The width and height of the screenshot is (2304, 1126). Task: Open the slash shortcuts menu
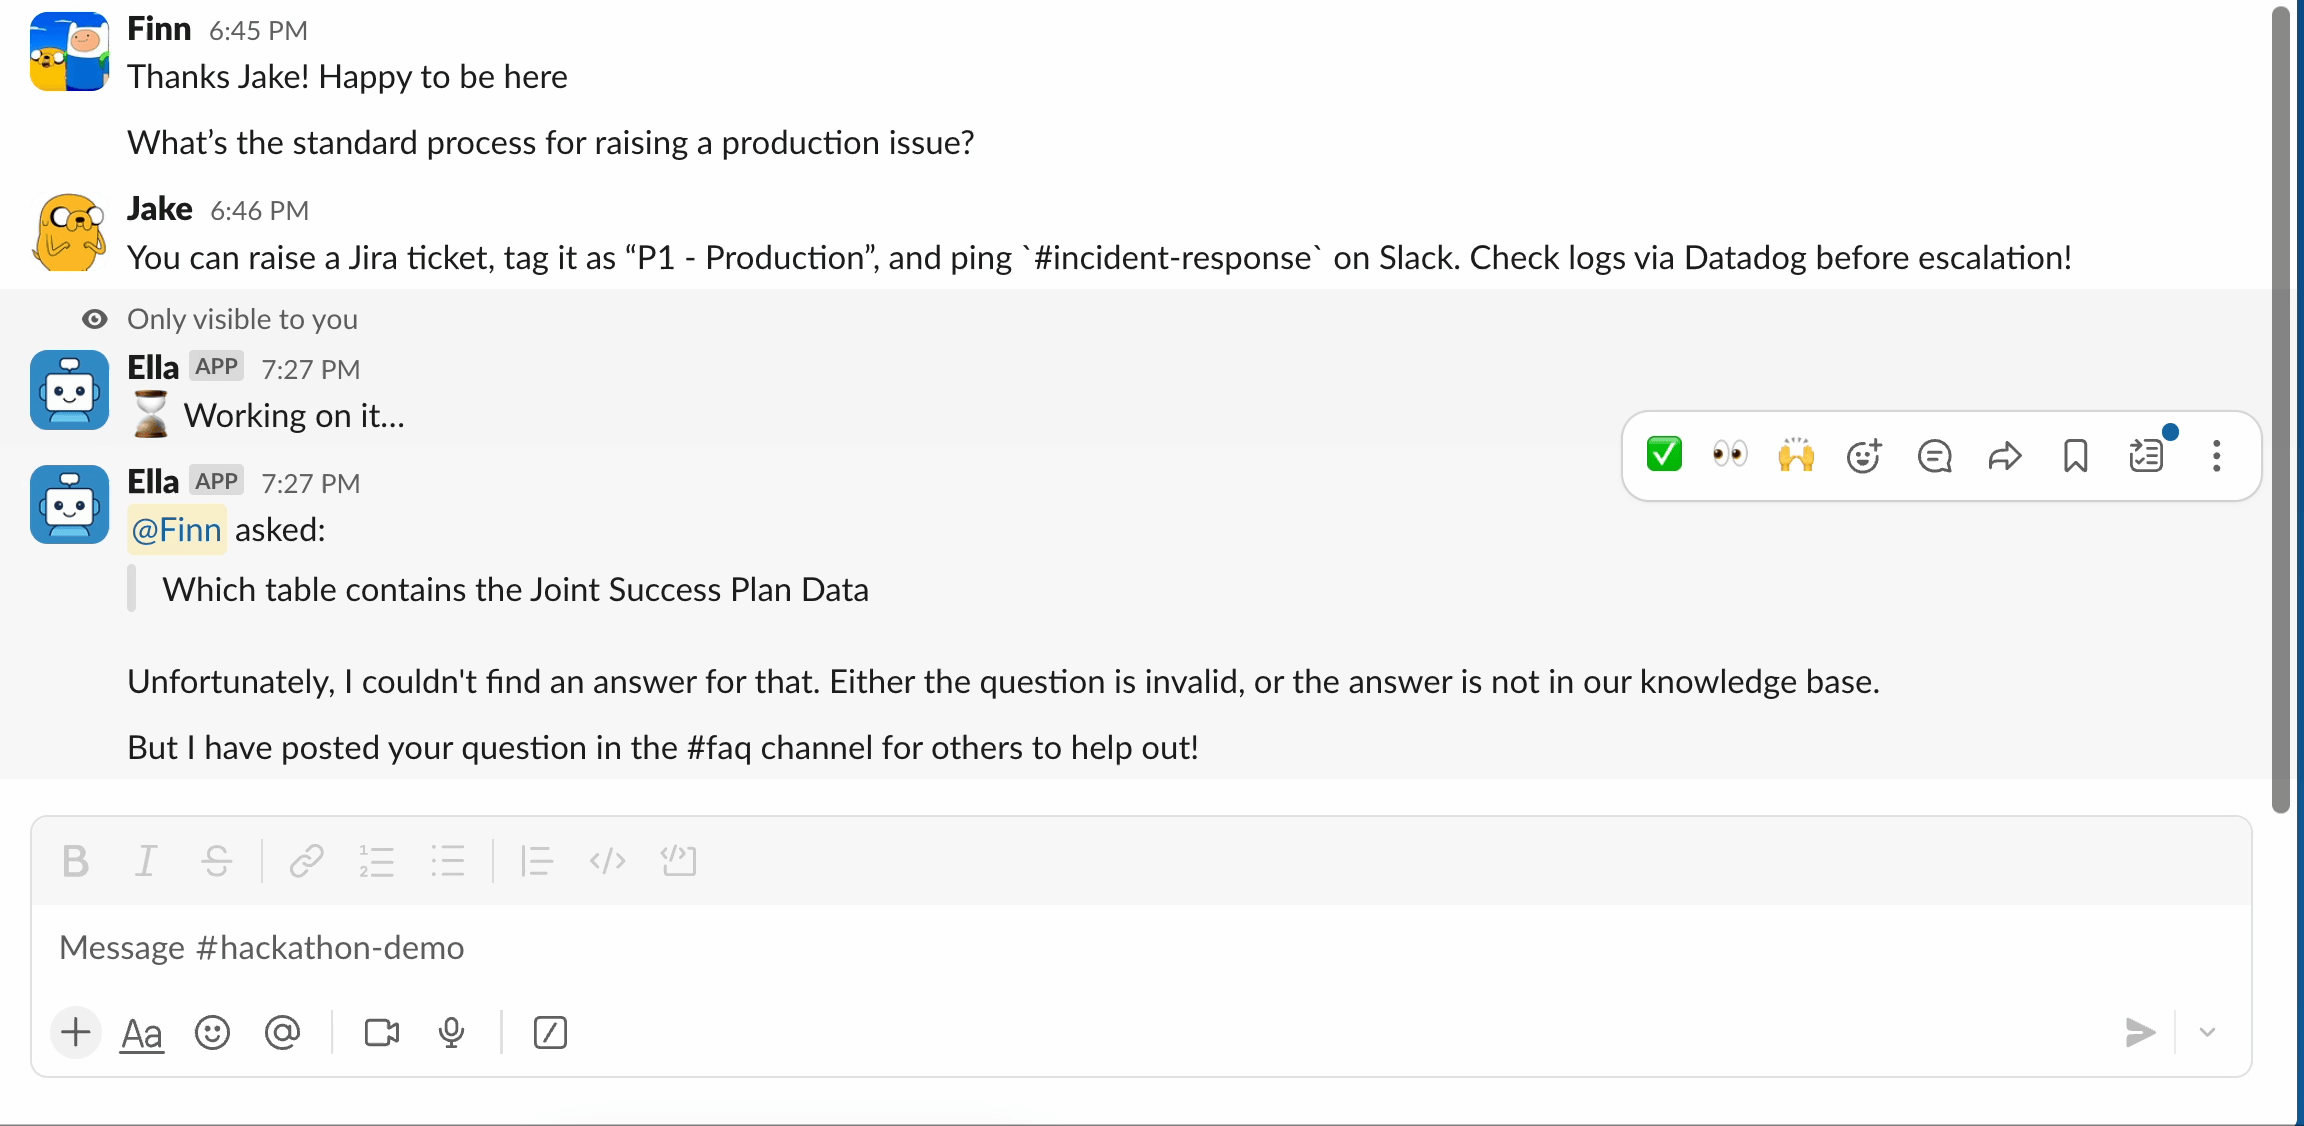[x=550, y=1032]
